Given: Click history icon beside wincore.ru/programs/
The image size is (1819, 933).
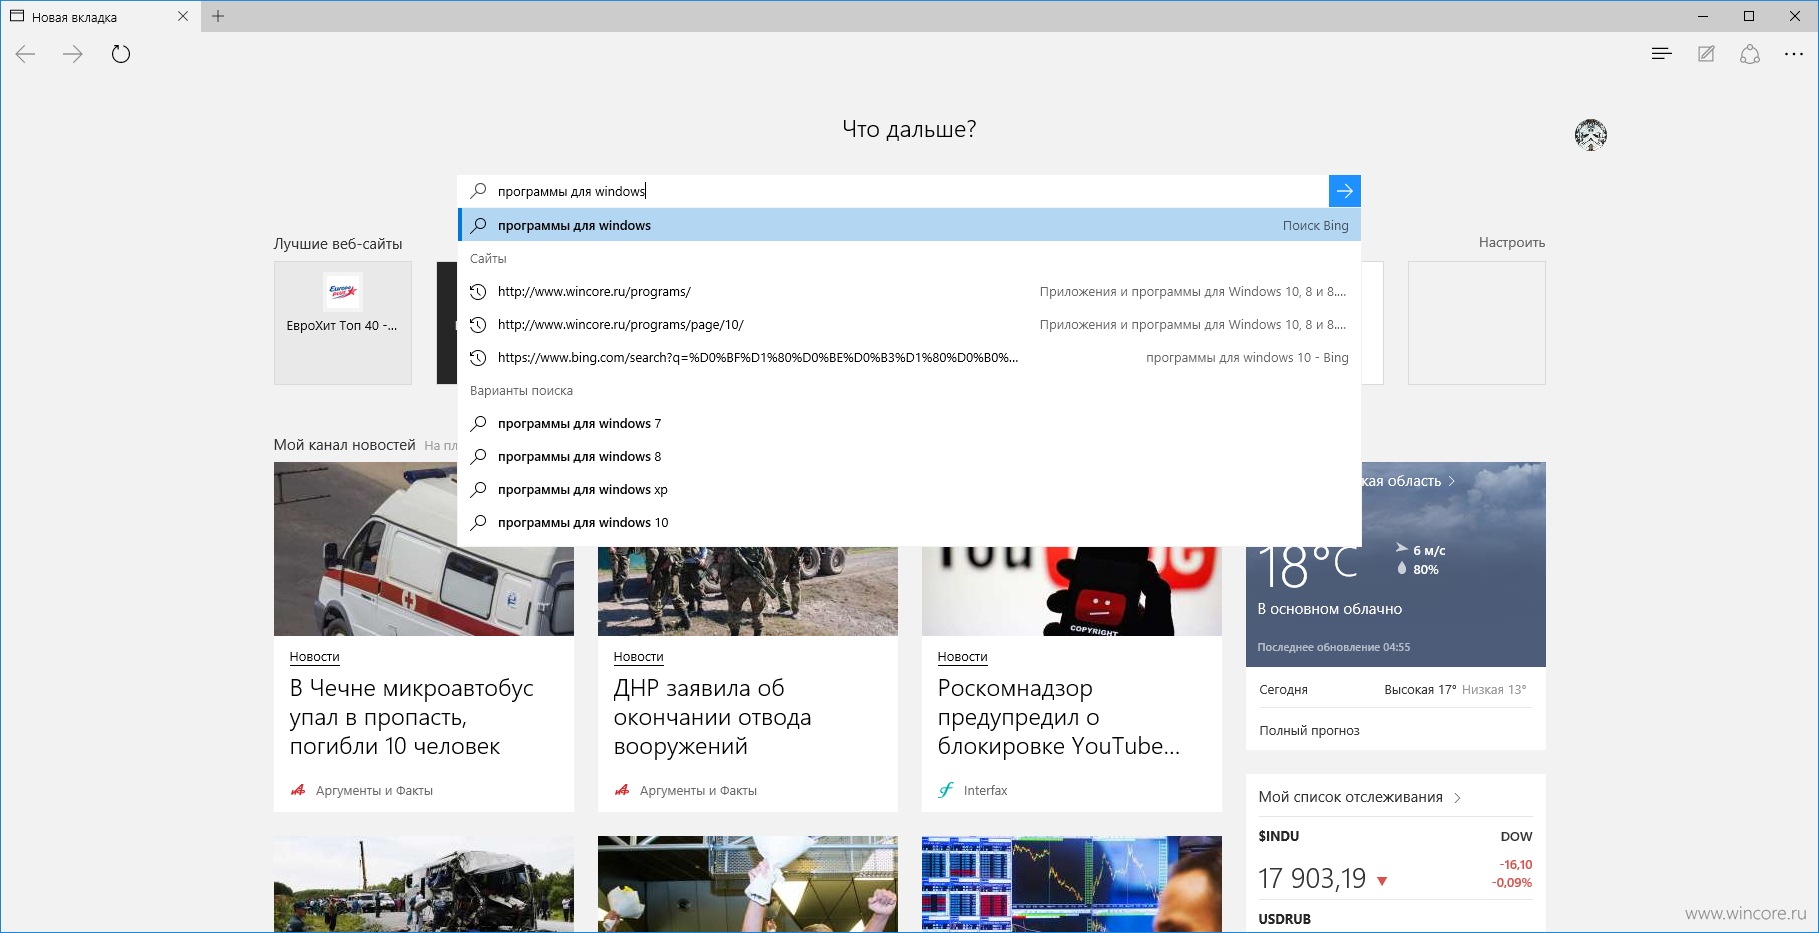Looking at the screenshot, I should tap(478, 292).
